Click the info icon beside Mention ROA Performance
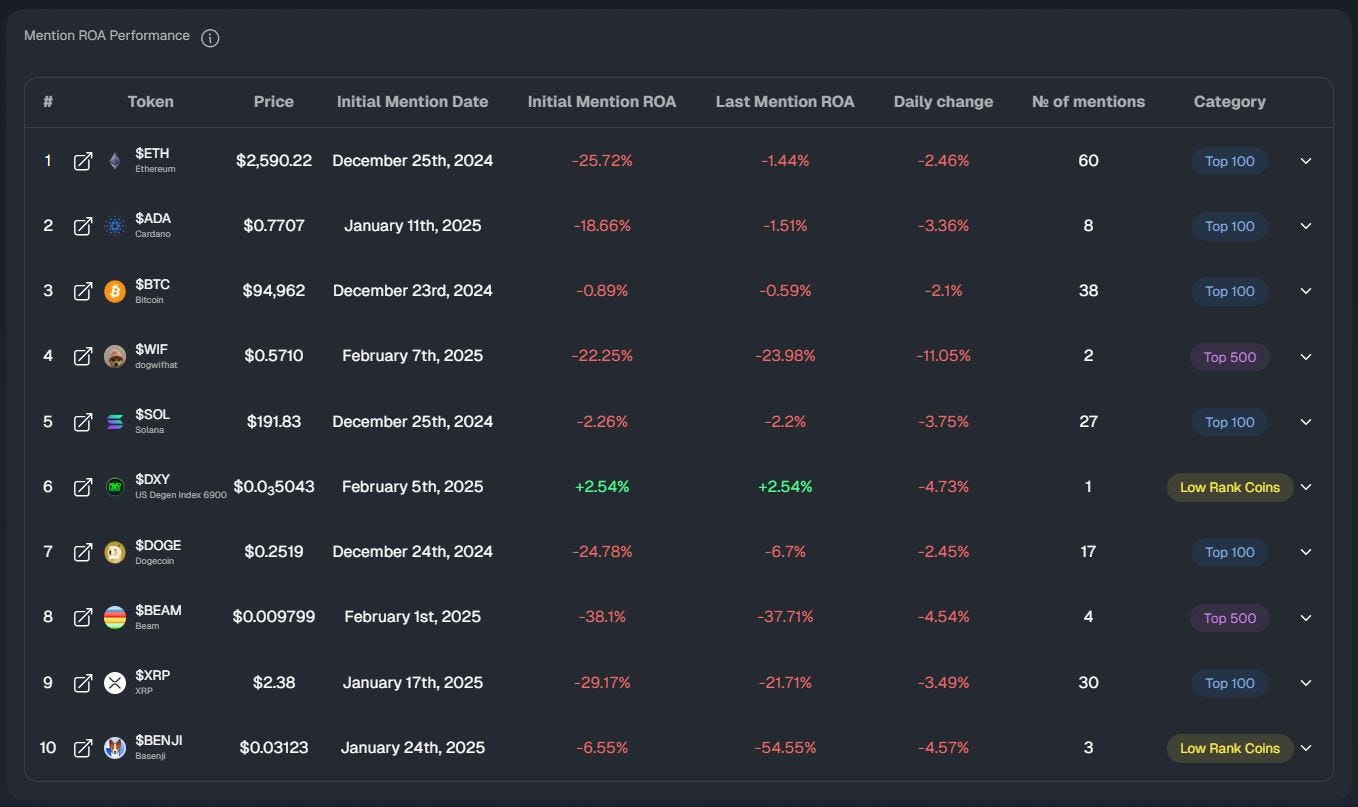 click(210, 38)
